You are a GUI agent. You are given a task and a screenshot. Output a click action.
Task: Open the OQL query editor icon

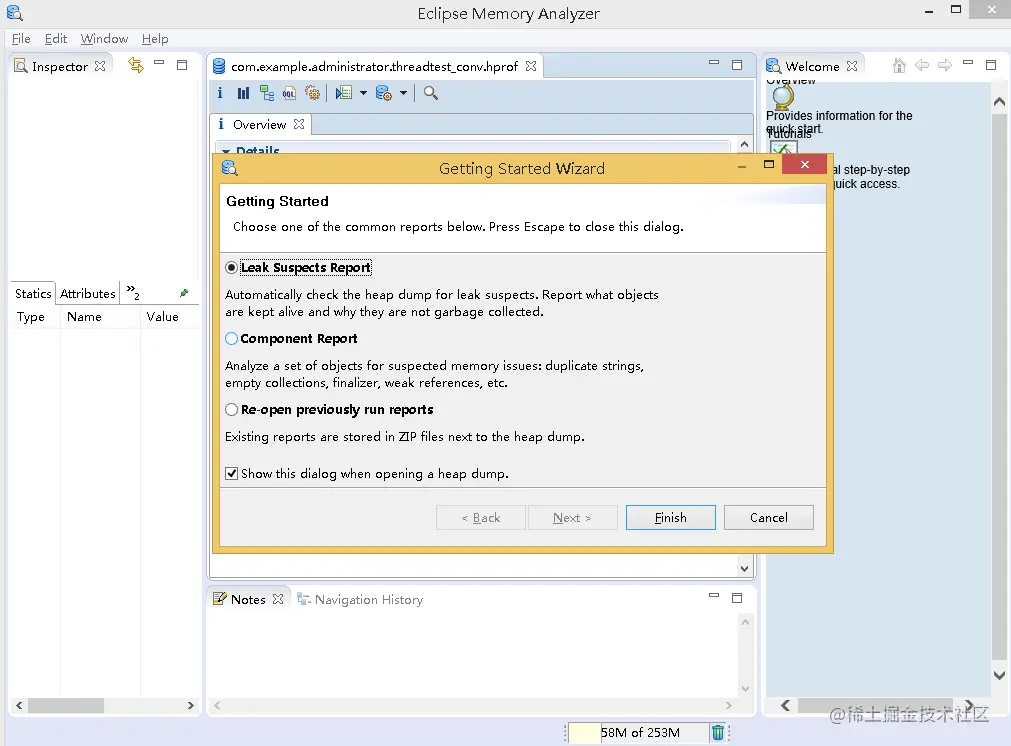point(290,93)
